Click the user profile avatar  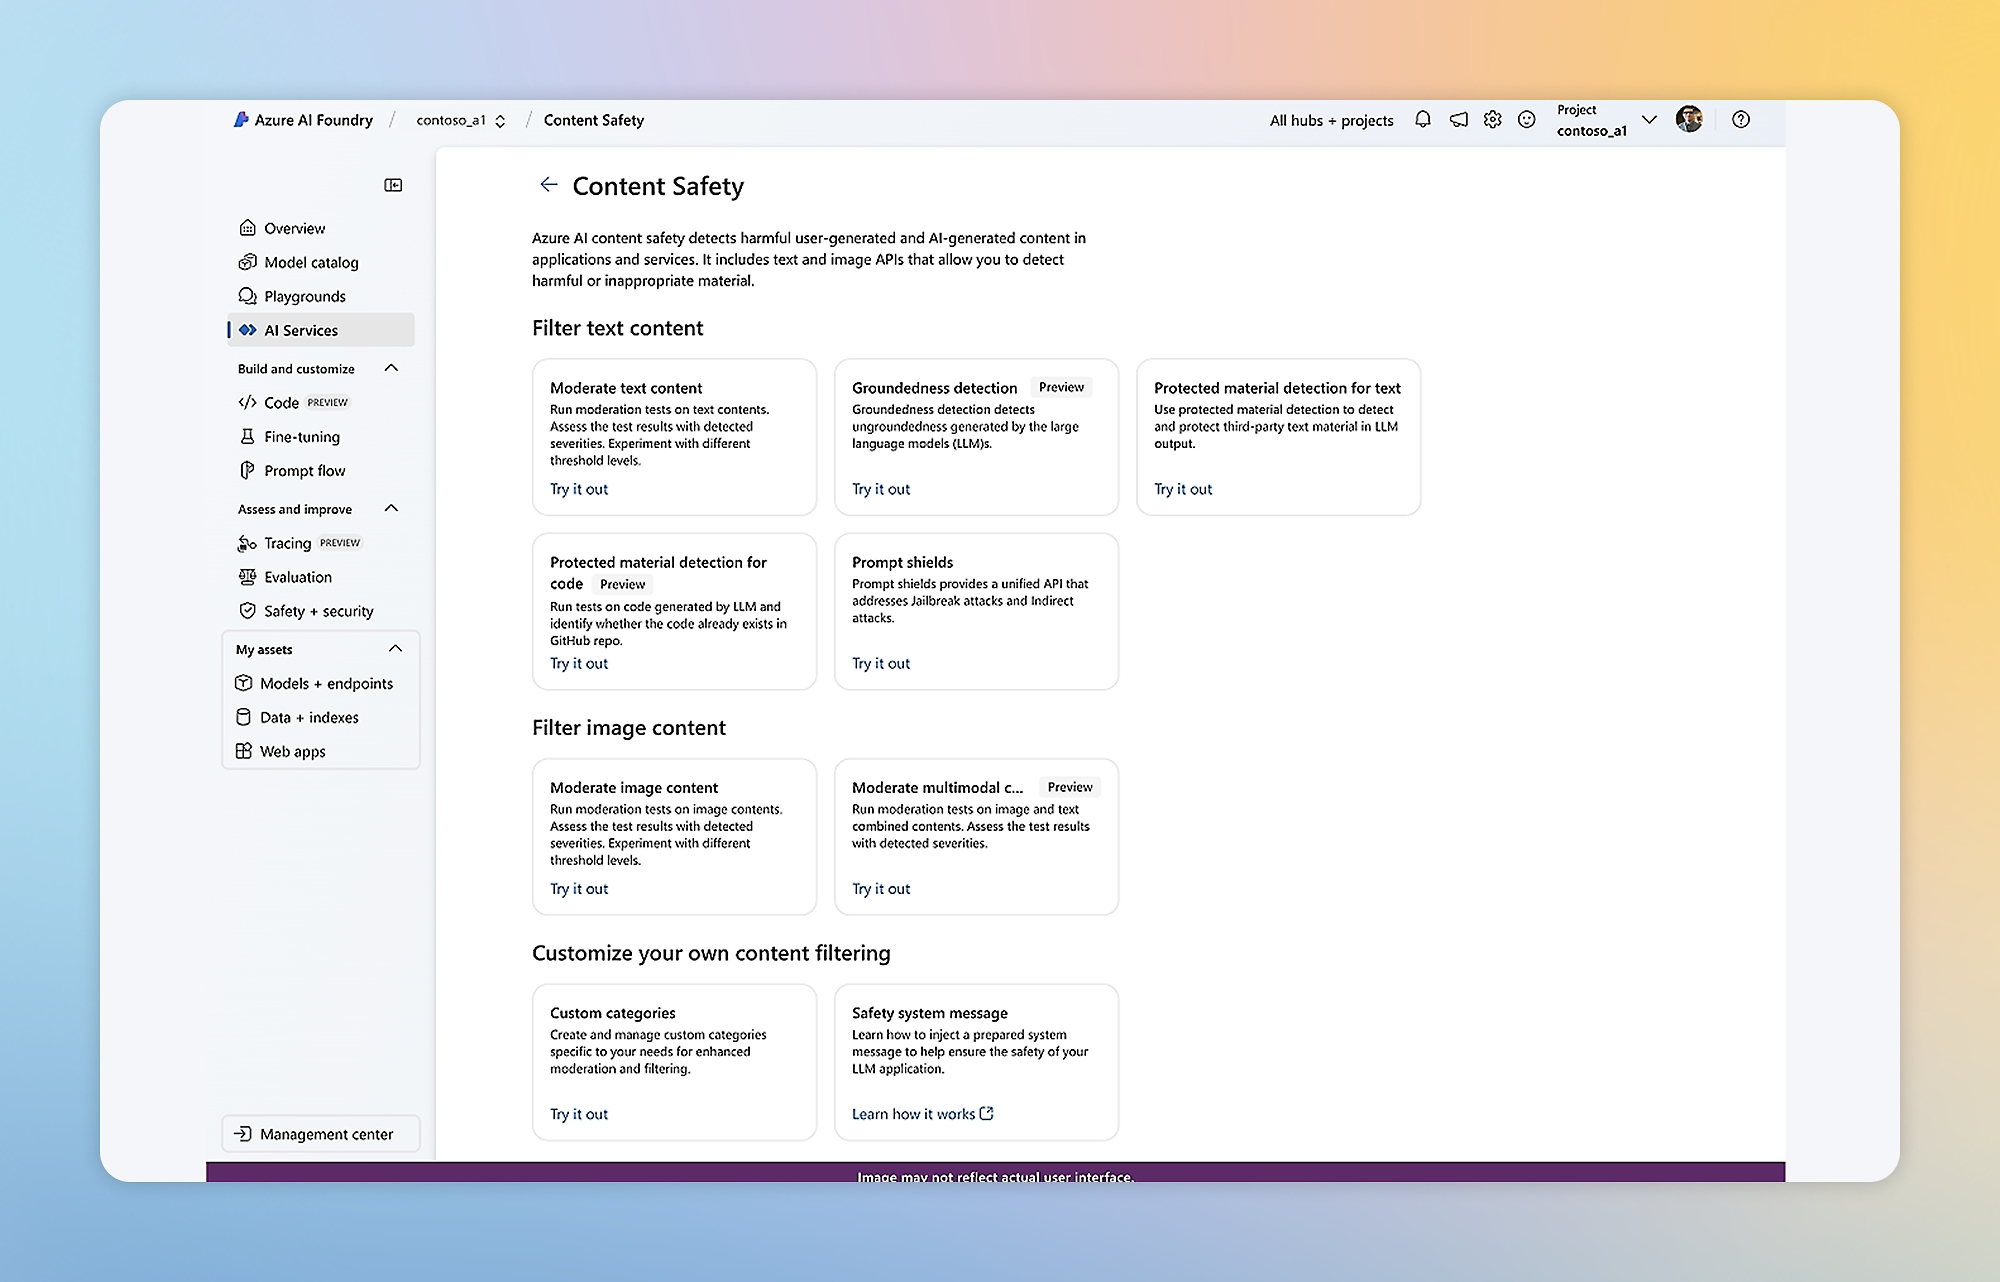point(1689,120)
